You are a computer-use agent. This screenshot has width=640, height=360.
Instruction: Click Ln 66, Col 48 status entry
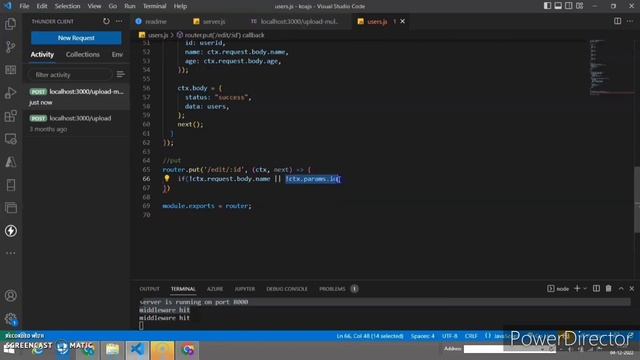pos(370,336)
